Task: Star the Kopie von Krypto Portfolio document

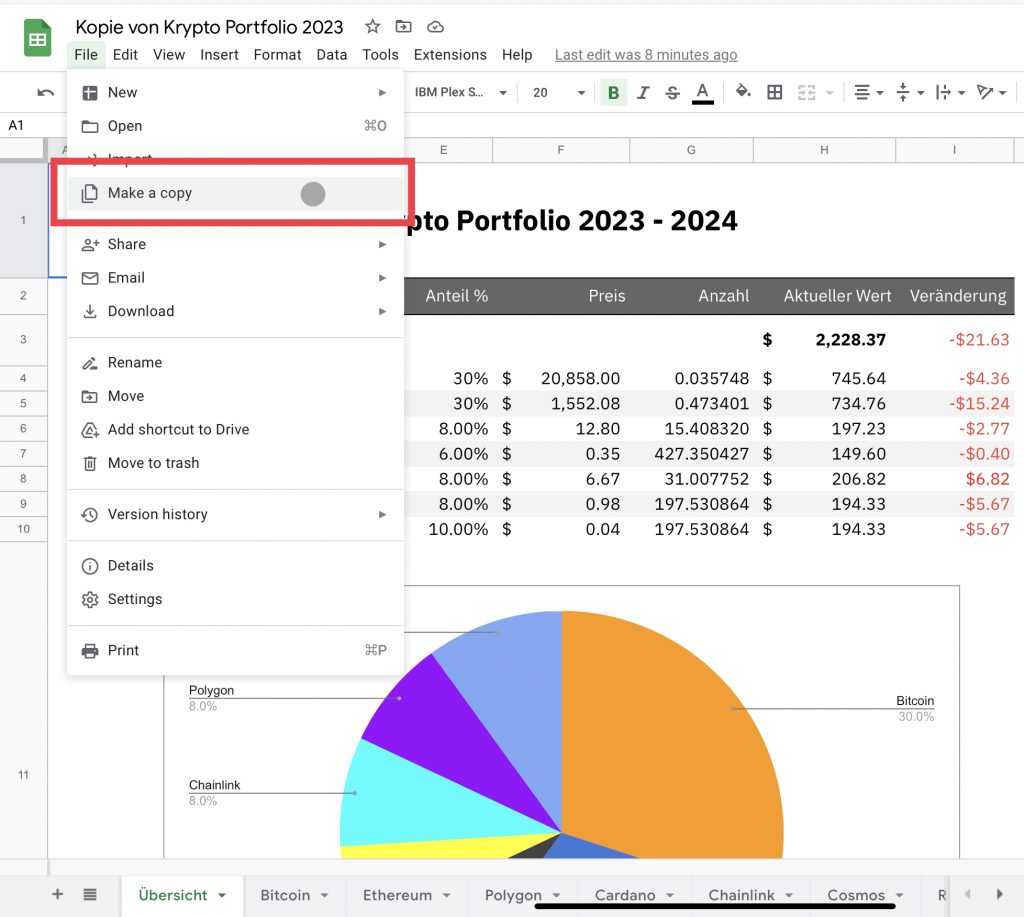Action: click(372, 27)
